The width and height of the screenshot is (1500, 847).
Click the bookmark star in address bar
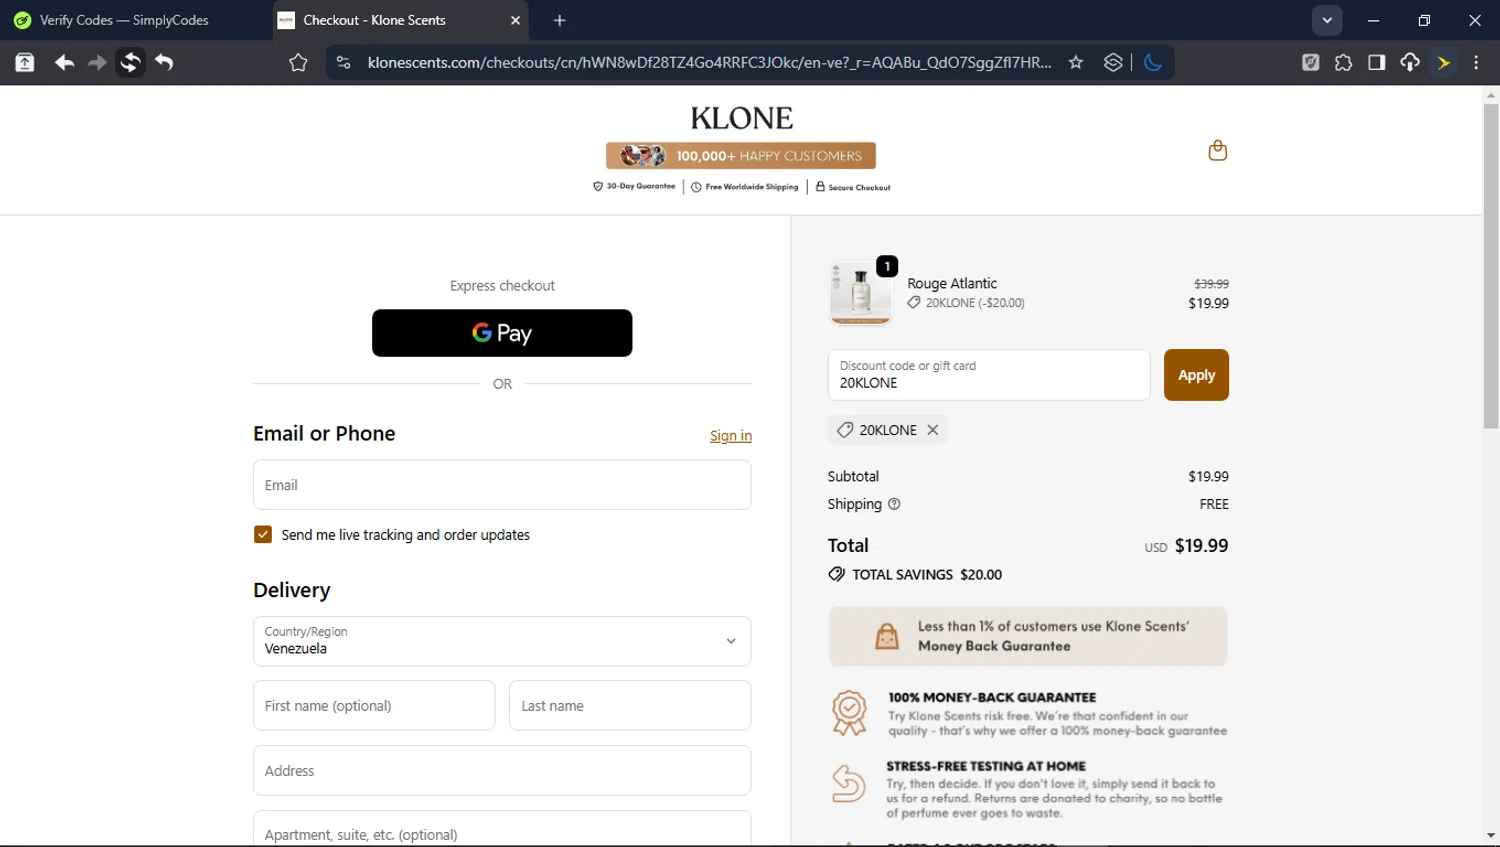(1076, 62)
